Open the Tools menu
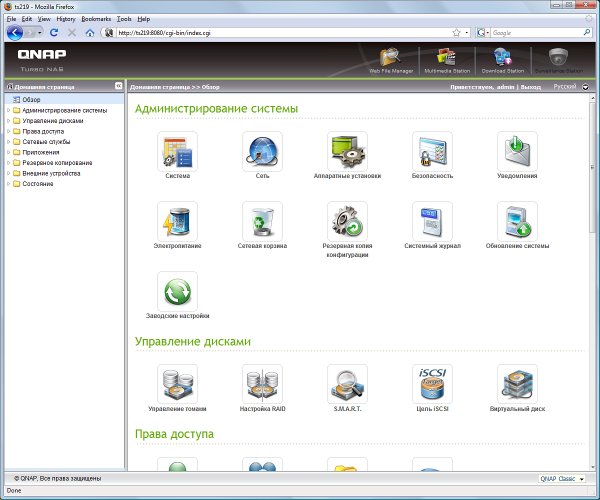The image size is (600, 500). point(124,19)
